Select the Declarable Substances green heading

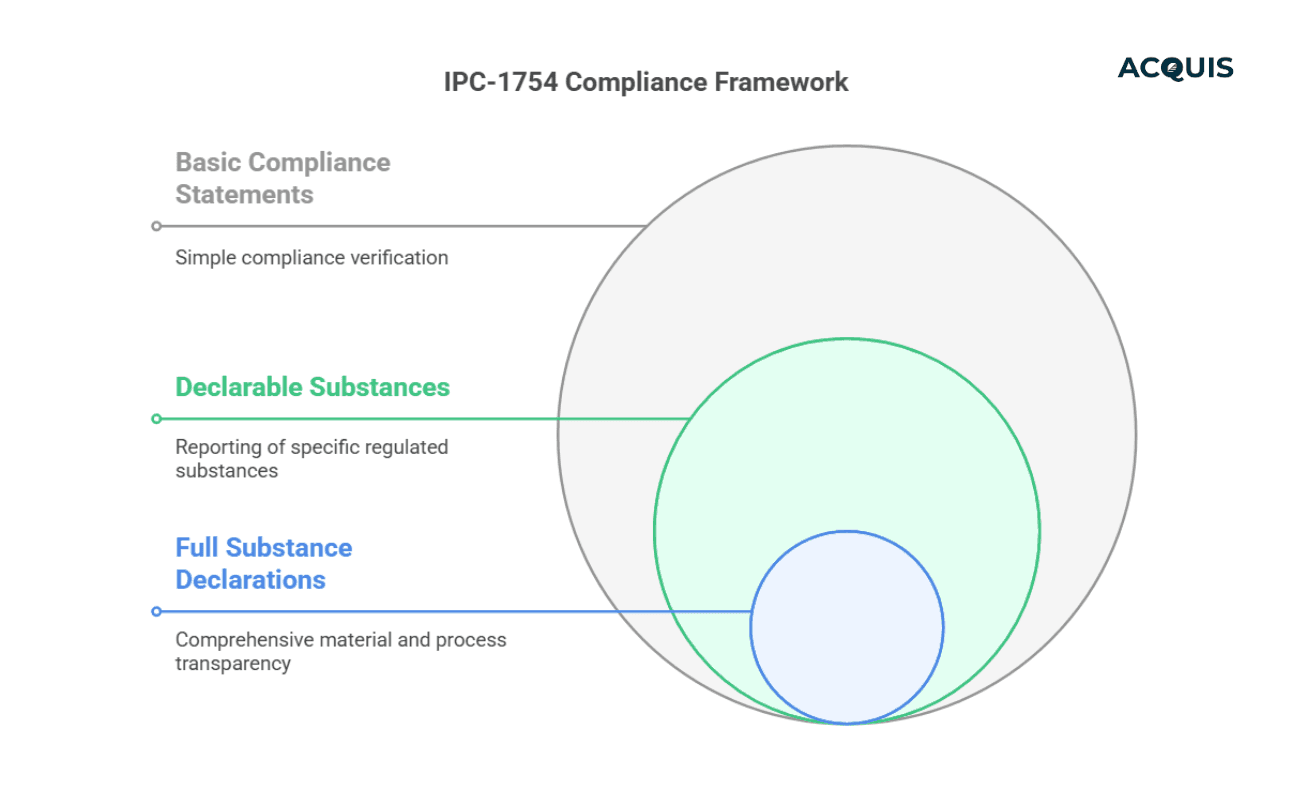311,388
